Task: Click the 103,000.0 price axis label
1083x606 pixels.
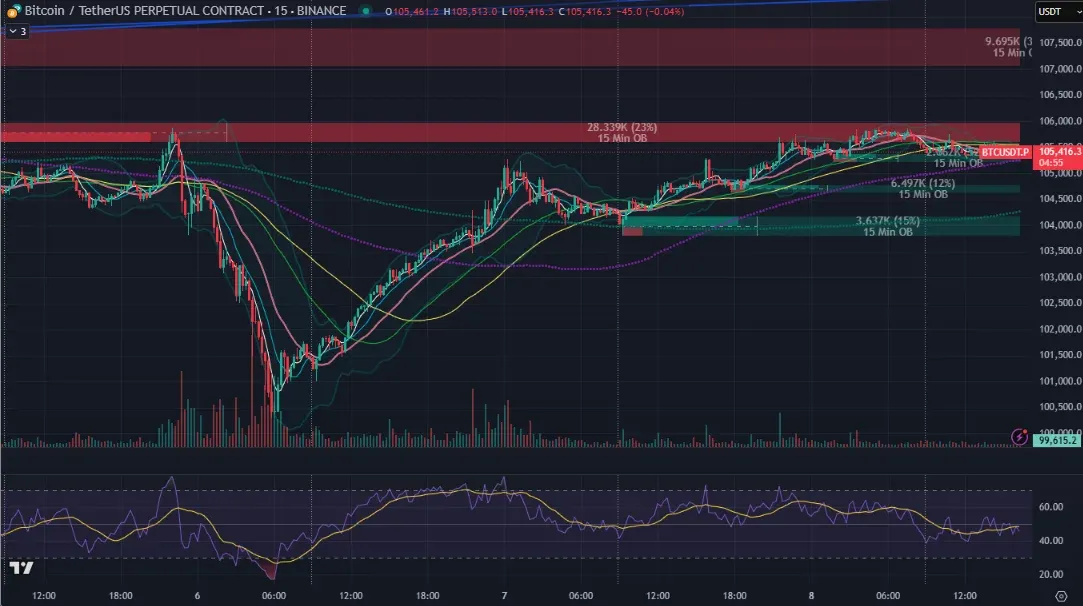Action: point(1060,277)
